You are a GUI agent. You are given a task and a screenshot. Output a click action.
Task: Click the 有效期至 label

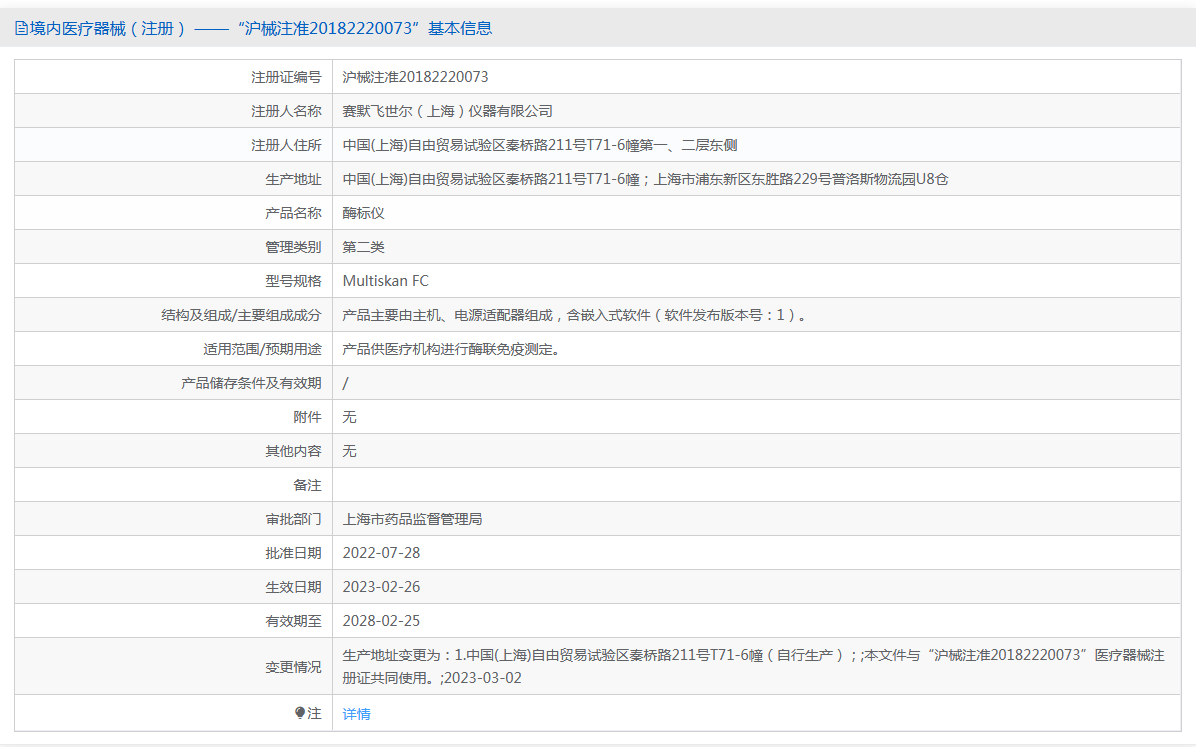pos(293,621)
